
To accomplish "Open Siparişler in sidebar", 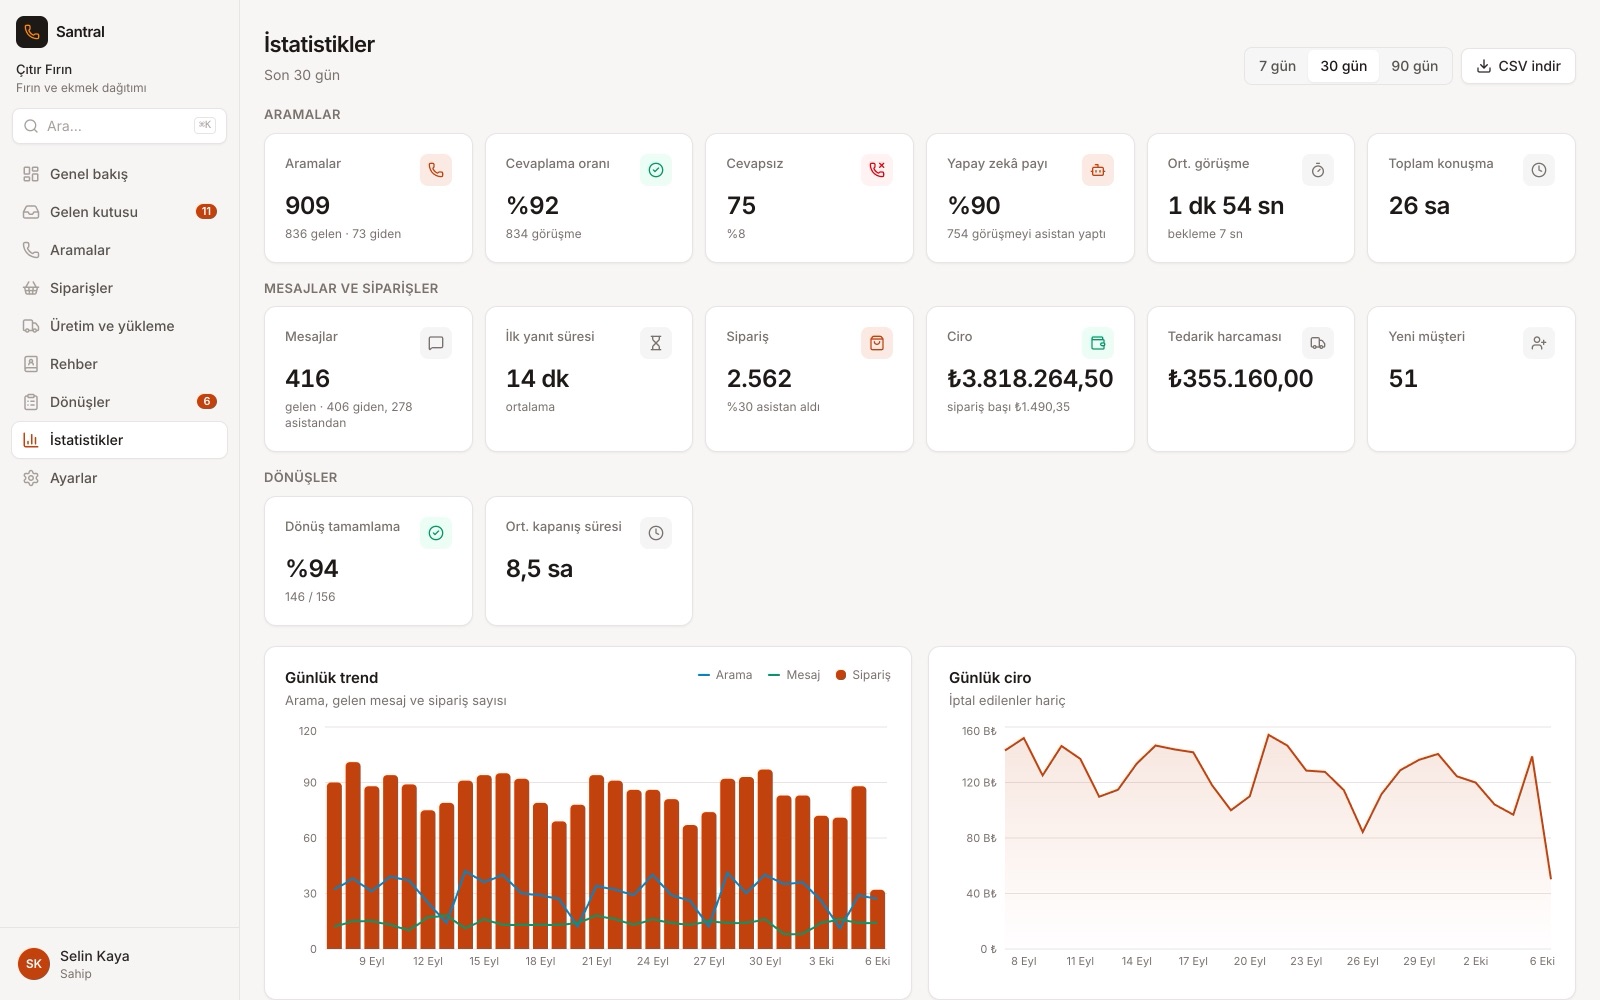I will [x=119, y=288].
